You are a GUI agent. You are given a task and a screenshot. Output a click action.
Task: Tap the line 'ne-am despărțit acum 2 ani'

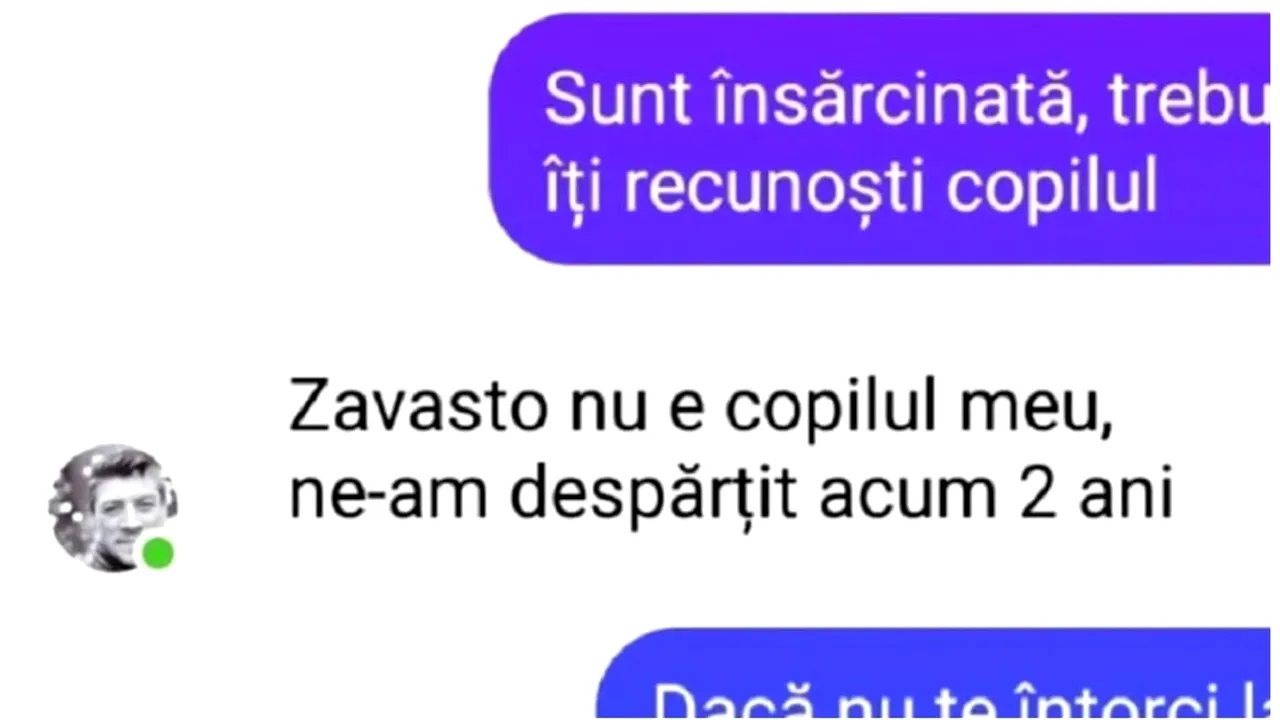pos(730,496)
